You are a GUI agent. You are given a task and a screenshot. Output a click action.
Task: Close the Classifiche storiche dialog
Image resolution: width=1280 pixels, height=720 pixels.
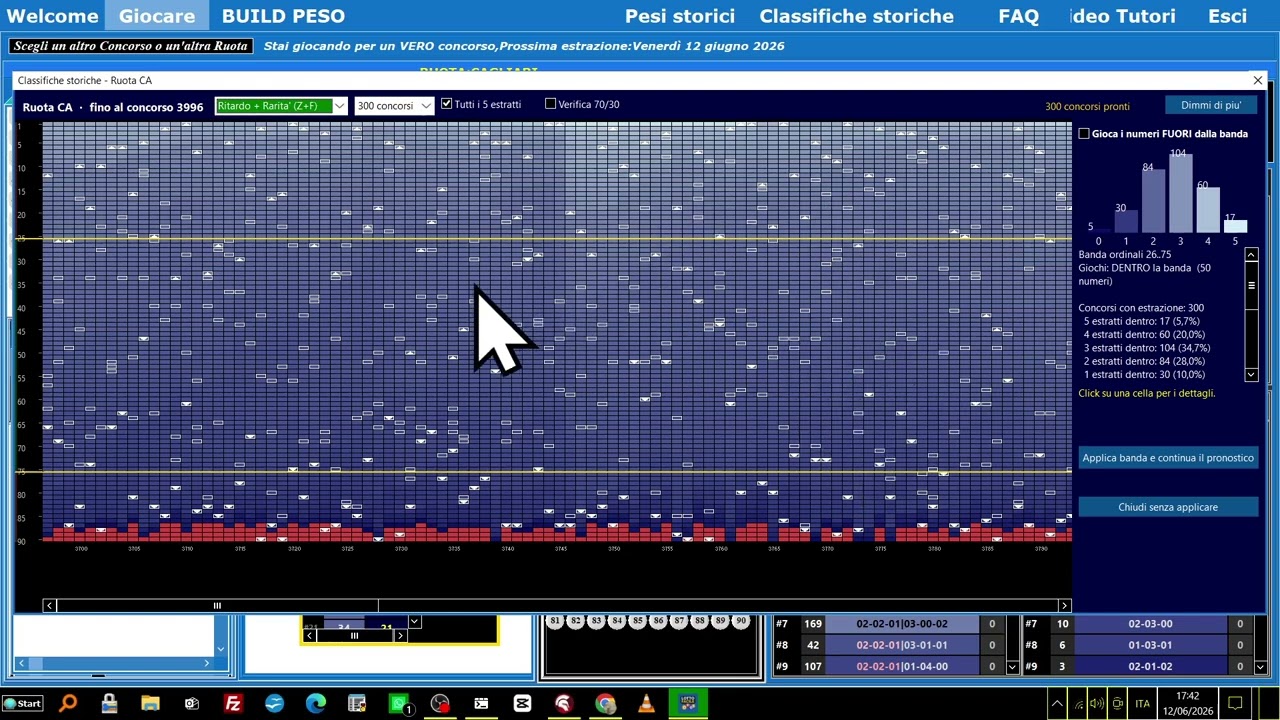tap(1257, 80)
